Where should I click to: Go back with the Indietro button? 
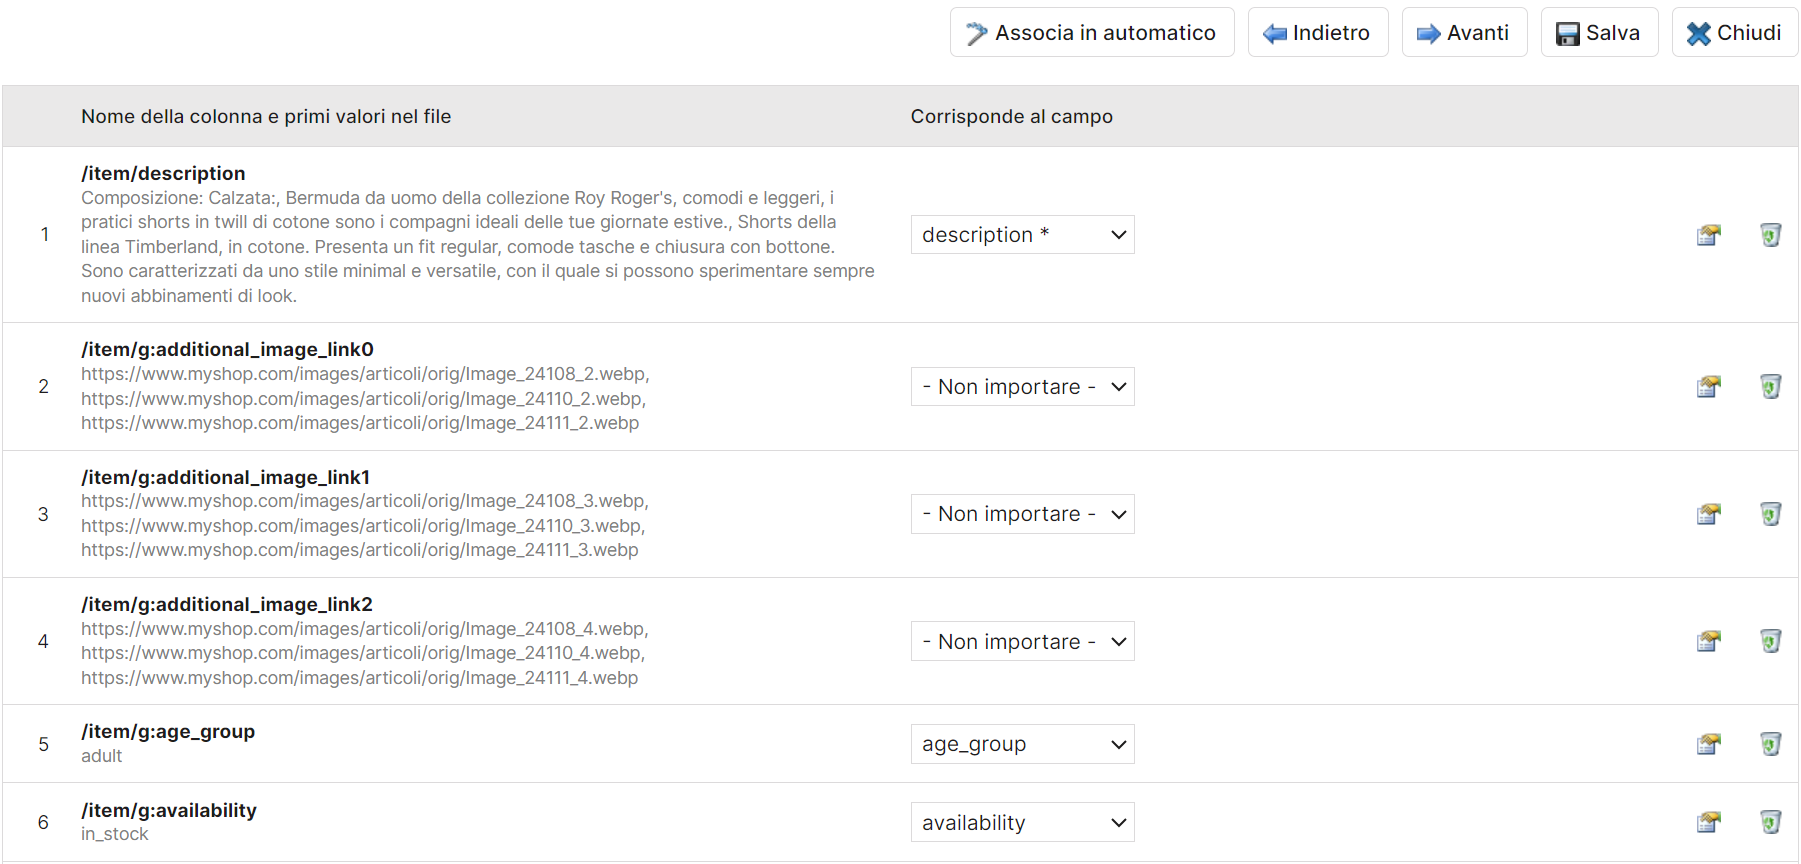pyautogui.click(x=1317, y=33)
